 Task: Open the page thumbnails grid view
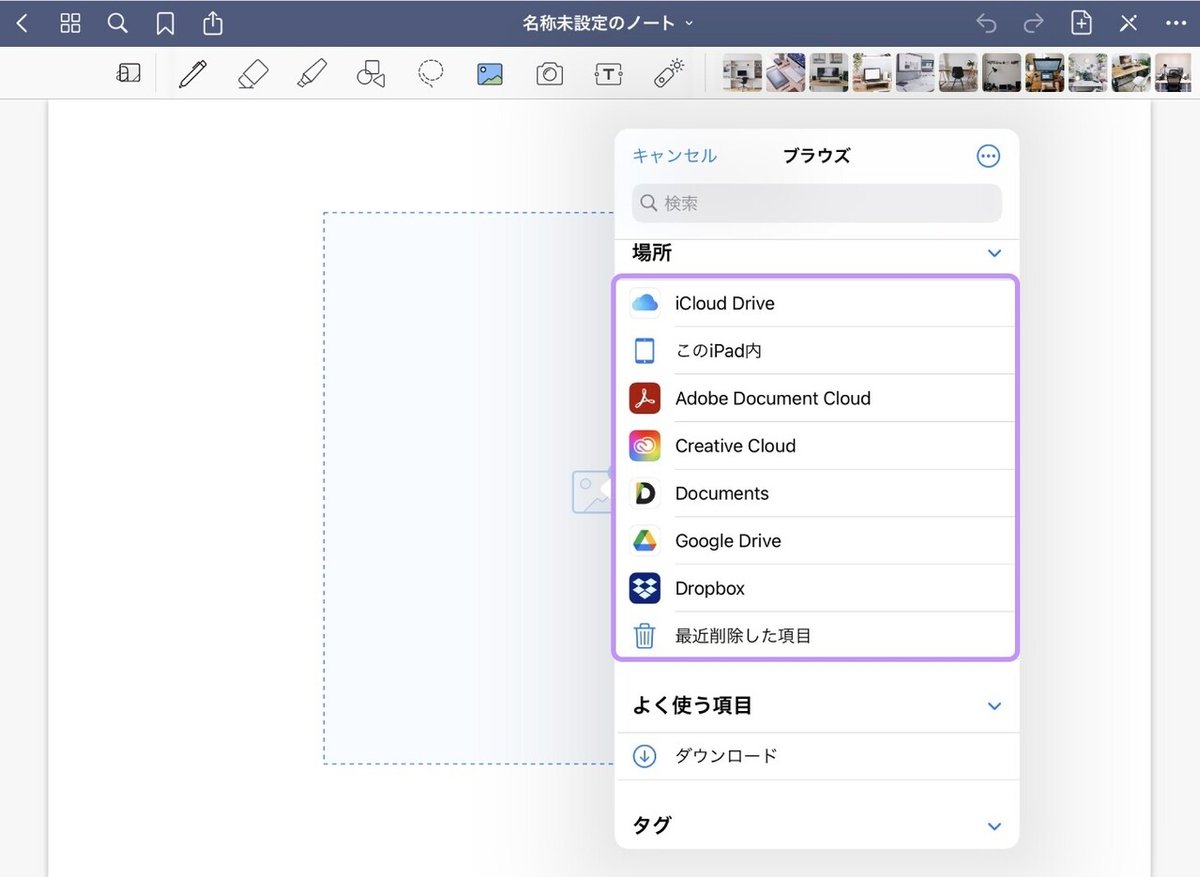click(69, 22)
